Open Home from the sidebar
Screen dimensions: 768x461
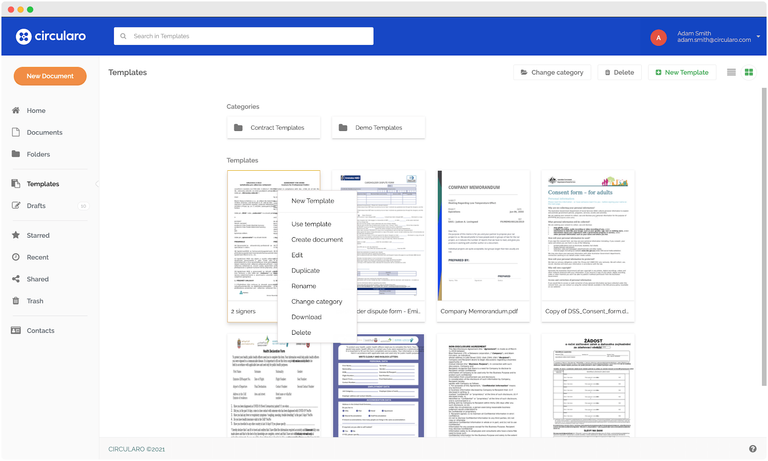[35, 111]
